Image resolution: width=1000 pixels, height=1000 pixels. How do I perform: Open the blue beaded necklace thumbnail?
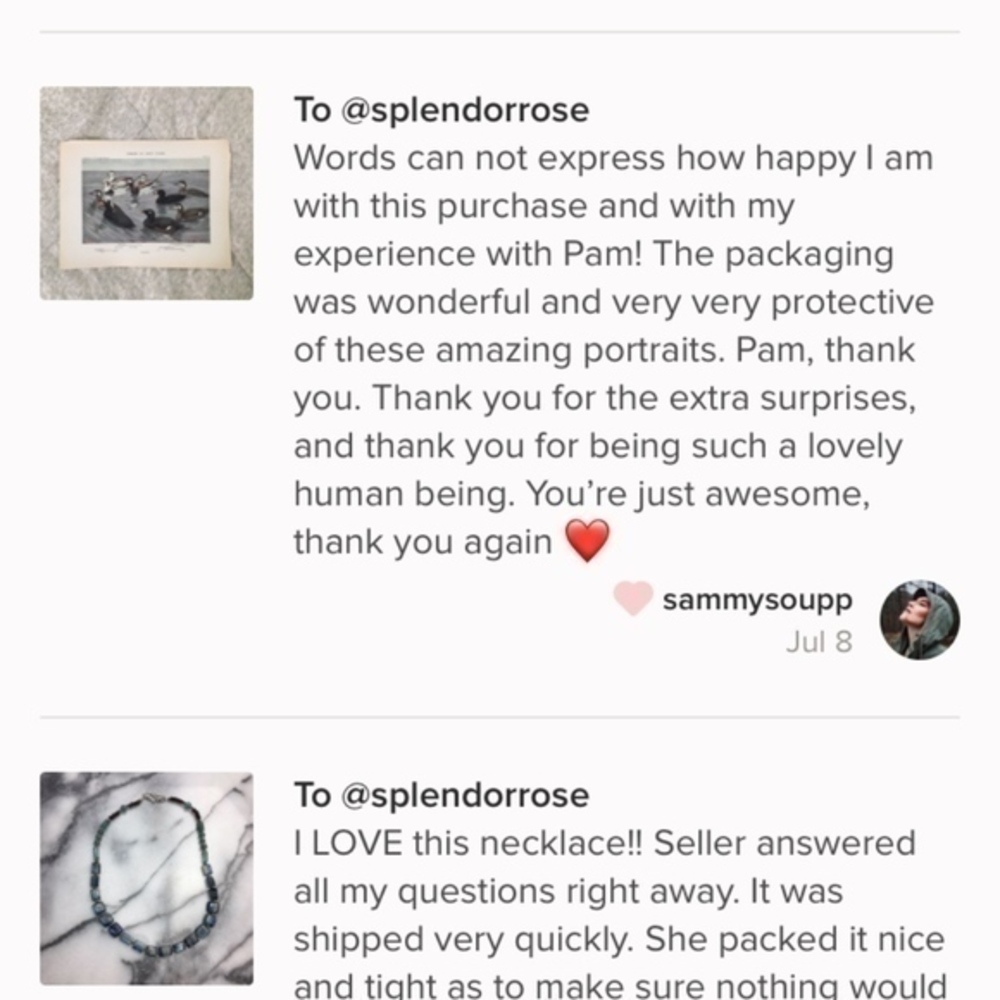click(x=146, y=878)
